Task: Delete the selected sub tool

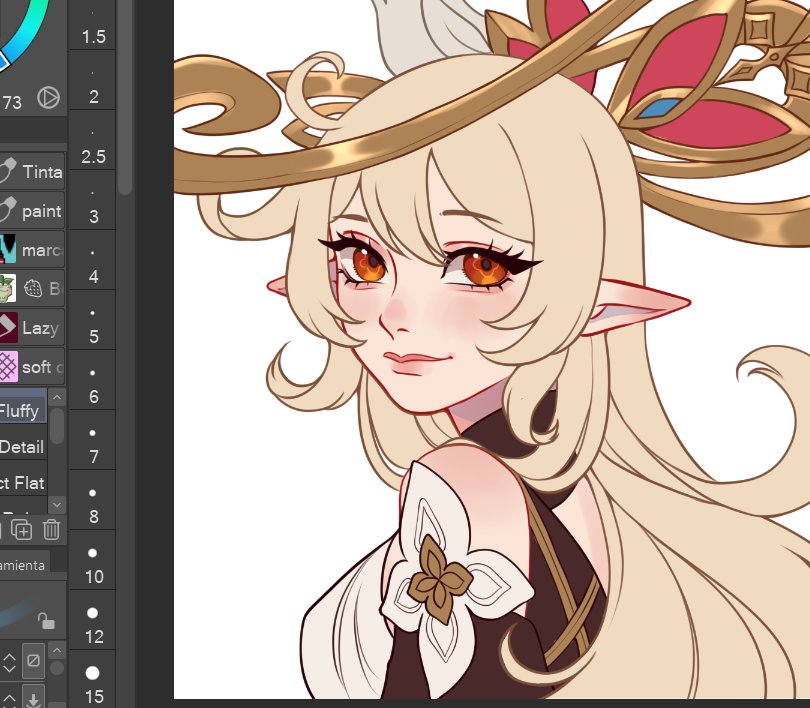Action: 51,530
